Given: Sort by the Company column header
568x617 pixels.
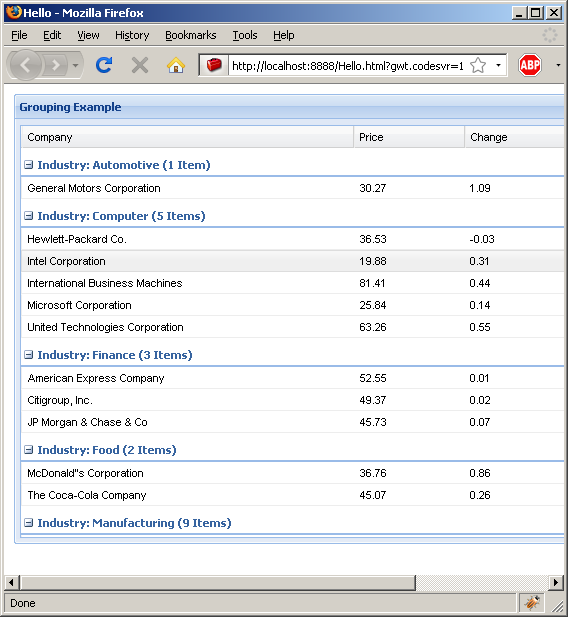Looking at the screenshot, I should click(x=187, y=137).
